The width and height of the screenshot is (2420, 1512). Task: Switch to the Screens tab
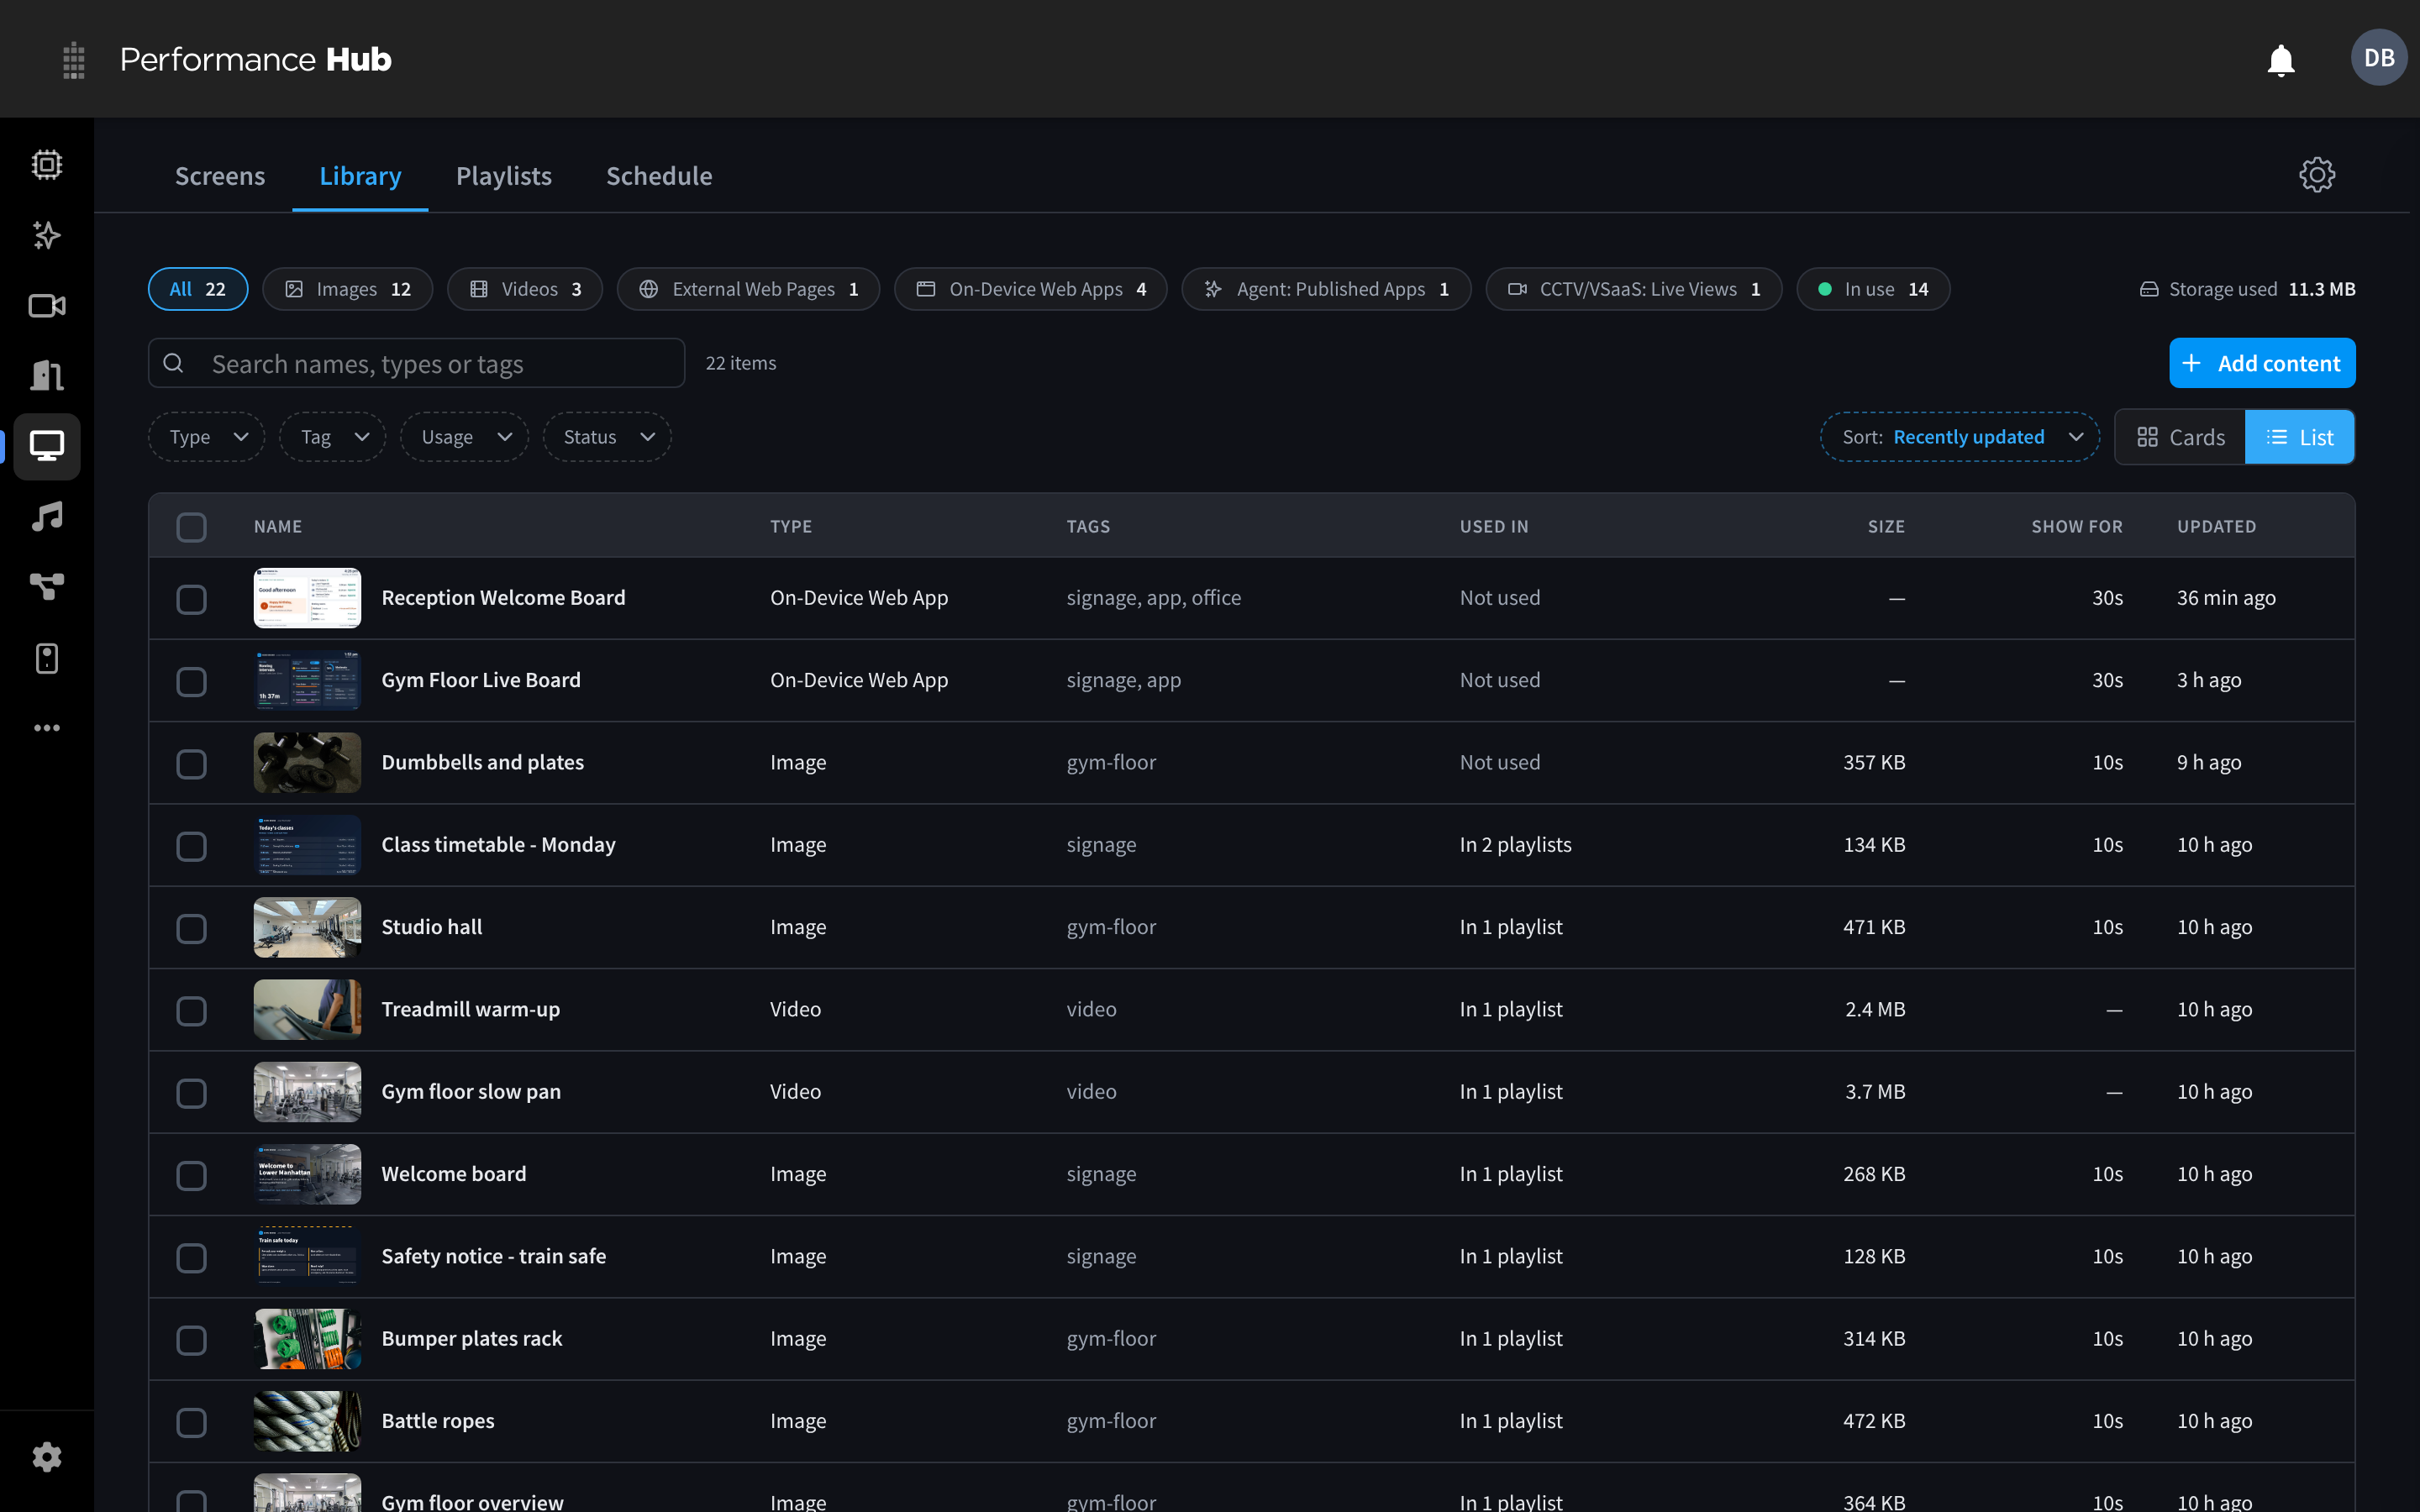pyautogui.click(x=220, y=176)
